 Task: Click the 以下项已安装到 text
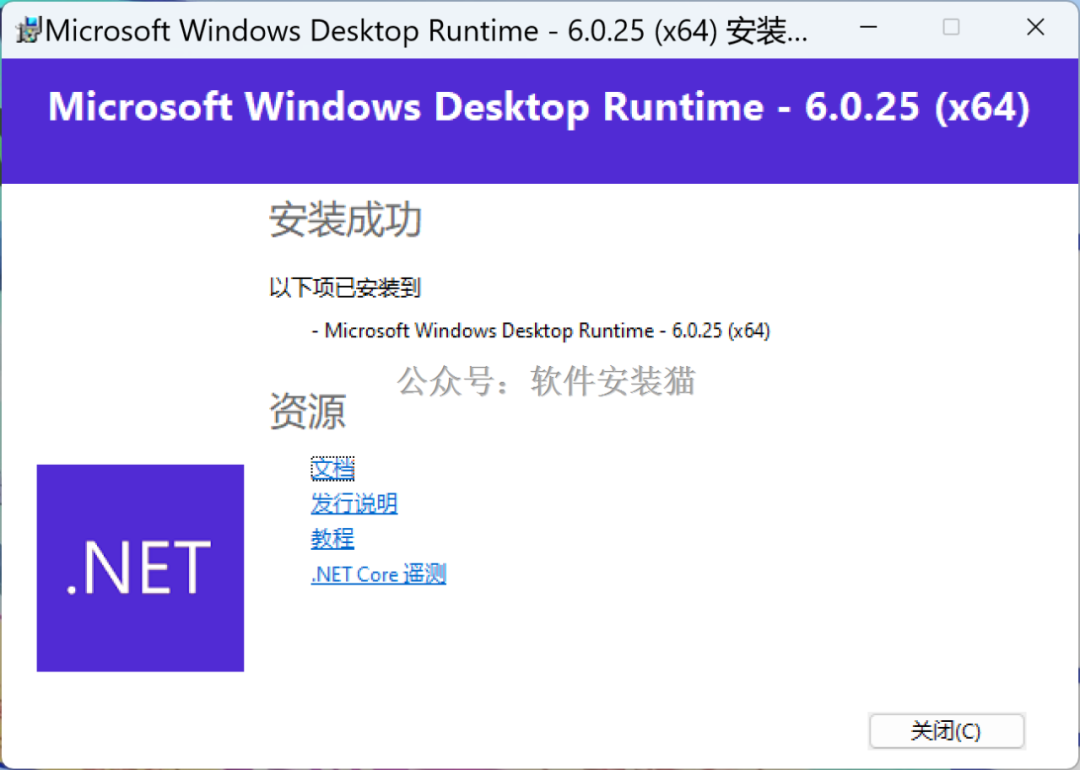click(x=344, y=288)
